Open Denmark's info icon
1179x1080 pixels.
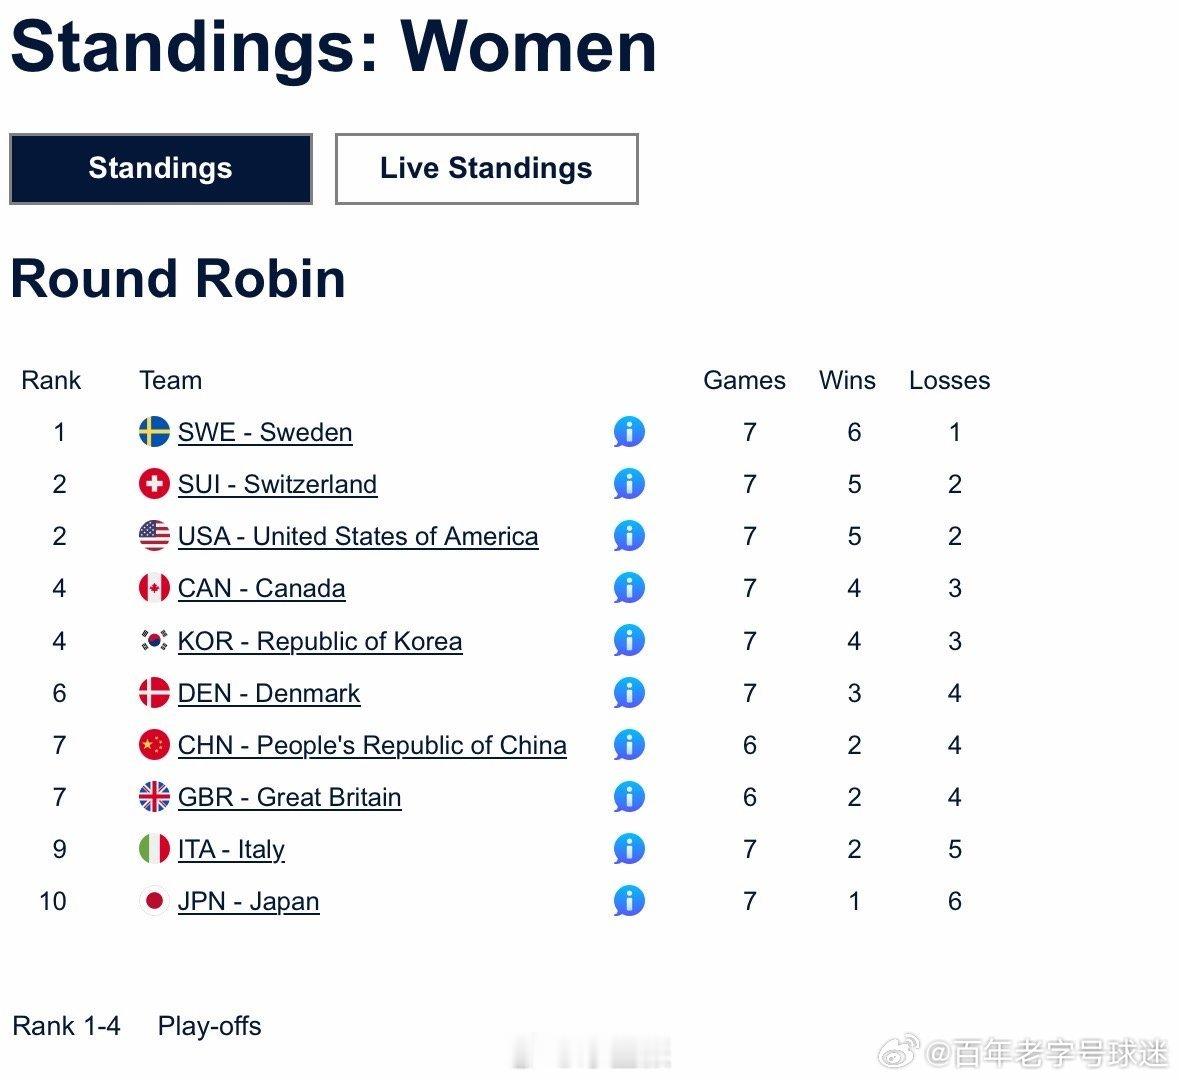point(628,692)
